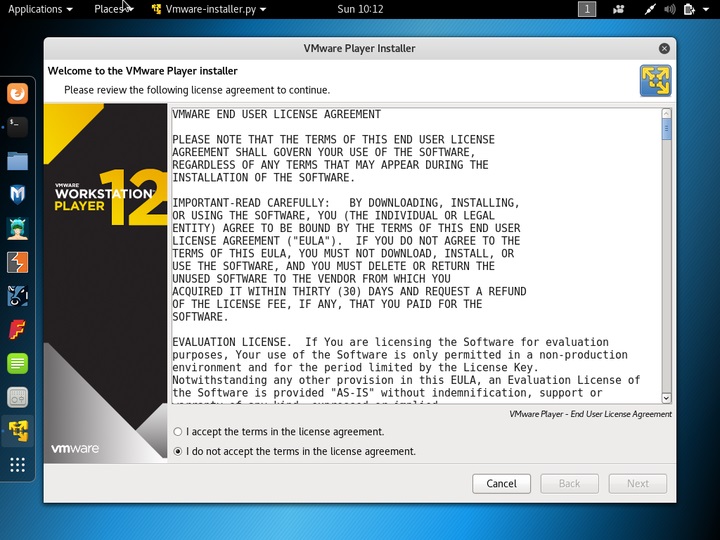The width and height of the screenshot is (720, 540).
Task: Click the network connection icon in top bar
Action: 649,9
